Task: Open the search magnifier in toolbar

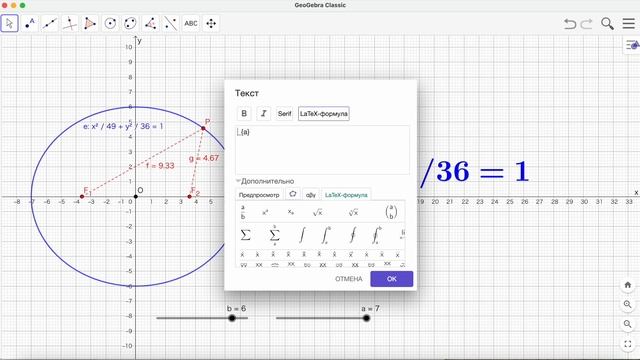Action: [x=607, y=24]
